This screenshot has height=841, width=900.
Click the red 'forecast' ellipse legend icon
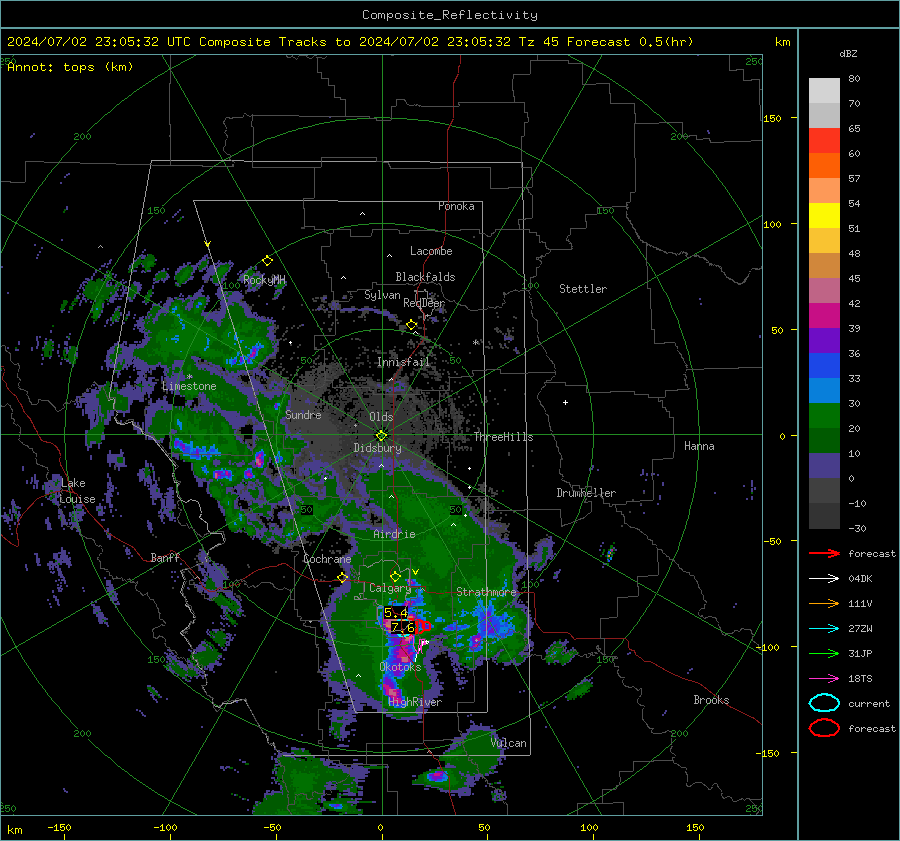[x=824, y=728]
